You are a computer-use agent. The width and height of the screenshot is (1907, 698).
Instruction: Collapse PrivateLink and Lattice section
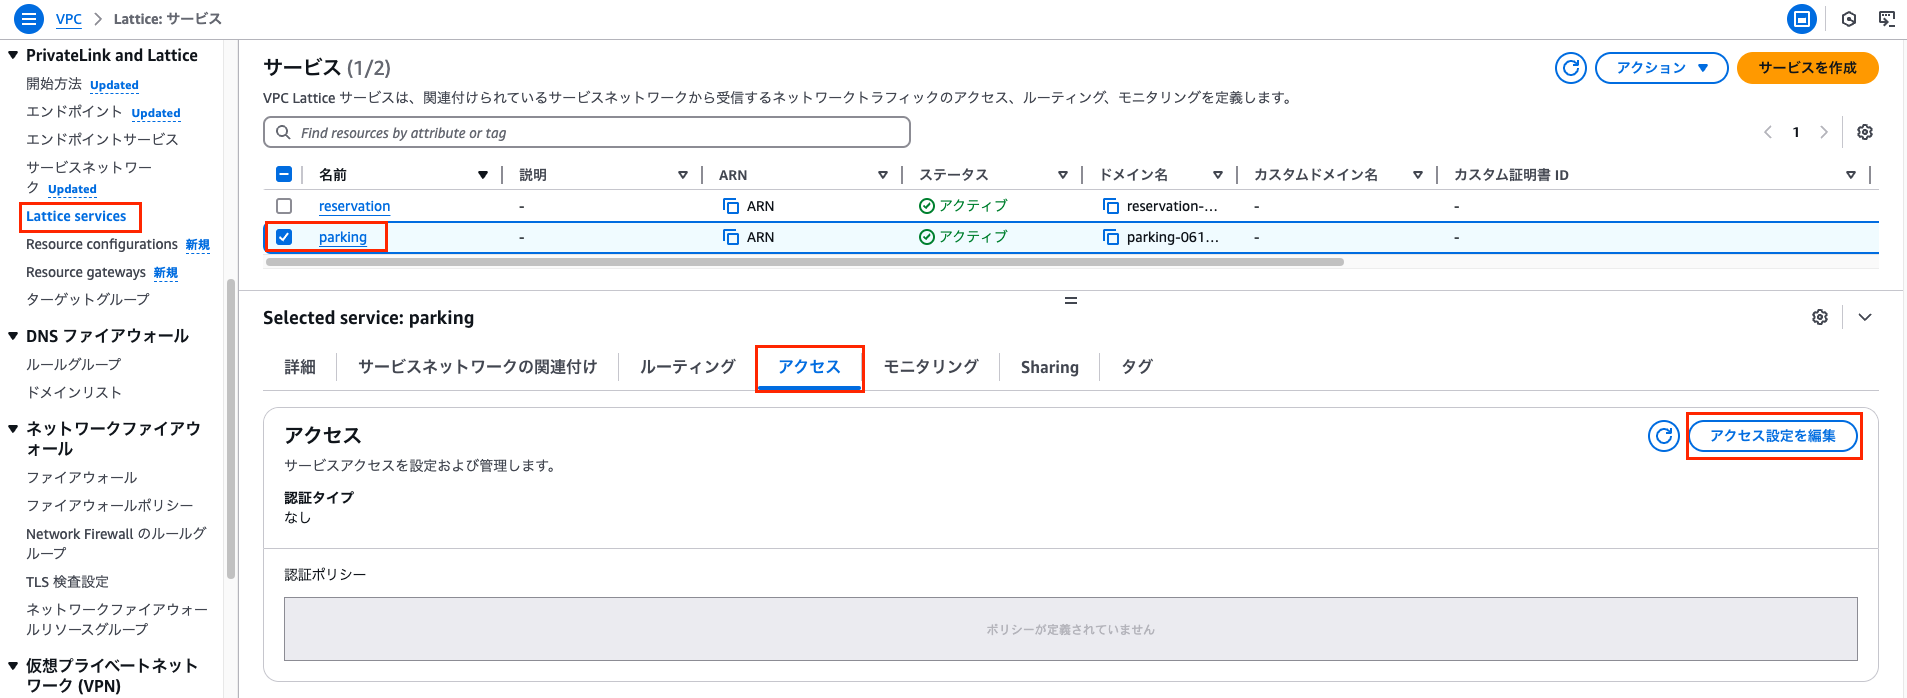tap(13, 55)
